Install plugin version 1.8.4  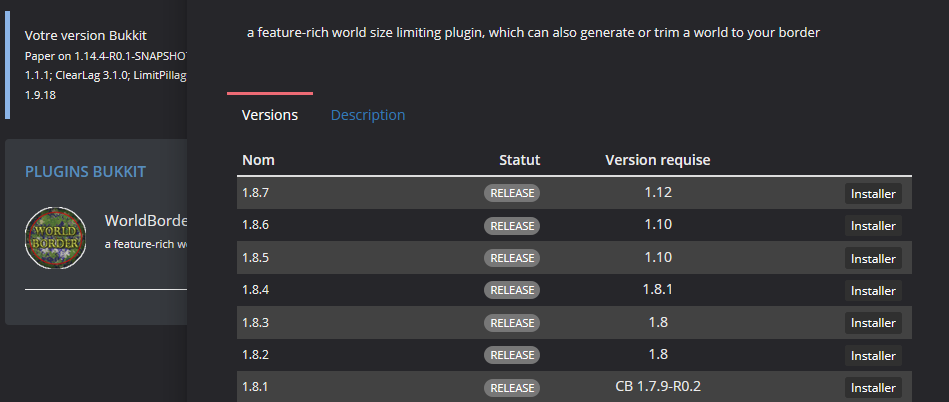coord(873,291)
